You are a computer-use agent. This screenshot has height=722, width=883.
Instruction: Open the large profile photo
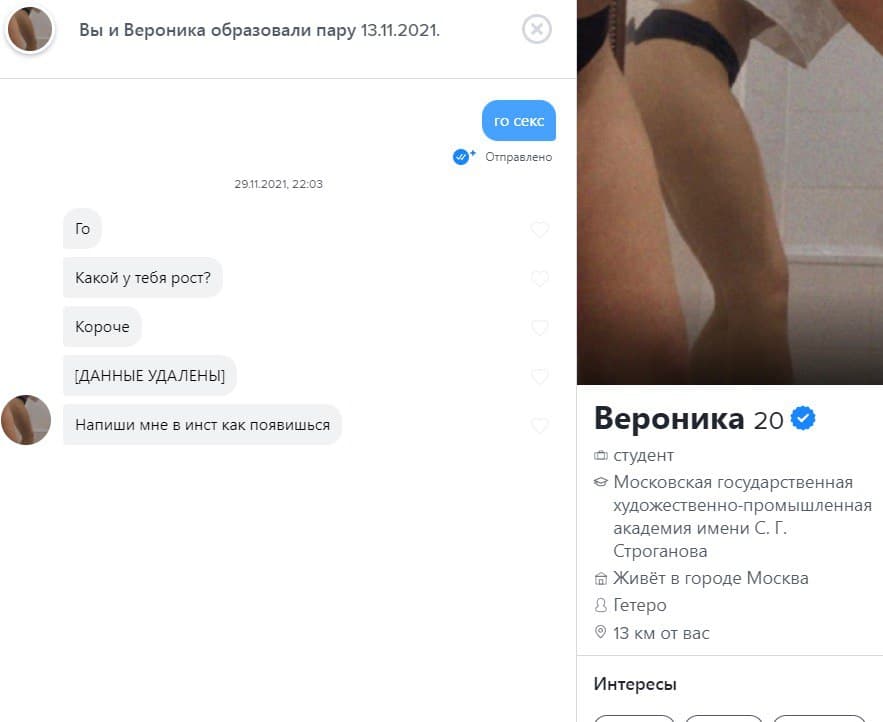pos(730,192)
